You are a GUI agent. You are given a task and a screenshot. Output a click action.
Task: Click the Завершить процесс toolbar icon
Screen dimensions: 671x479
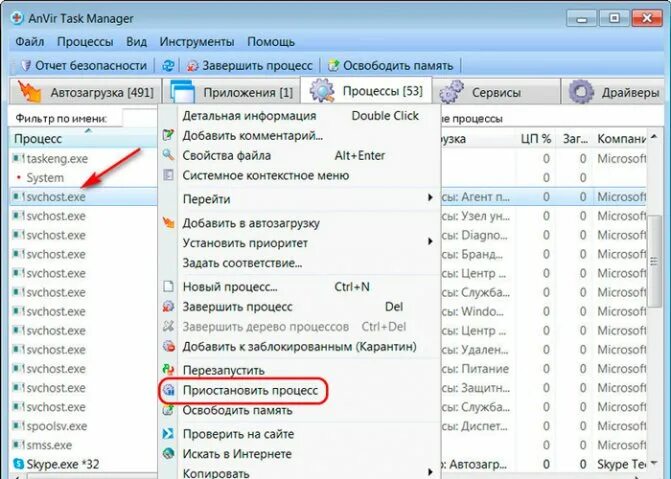pyautogui.click(x=193, y=66)
